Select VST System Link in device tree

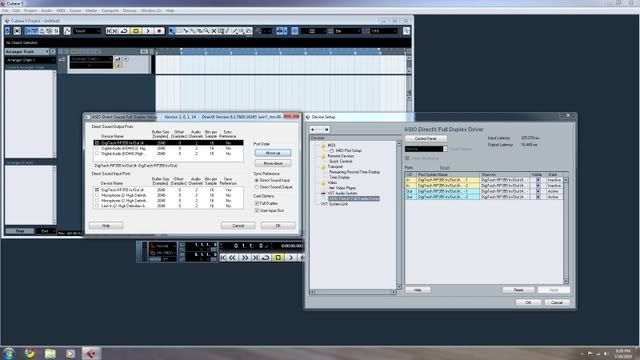[334, 204]
